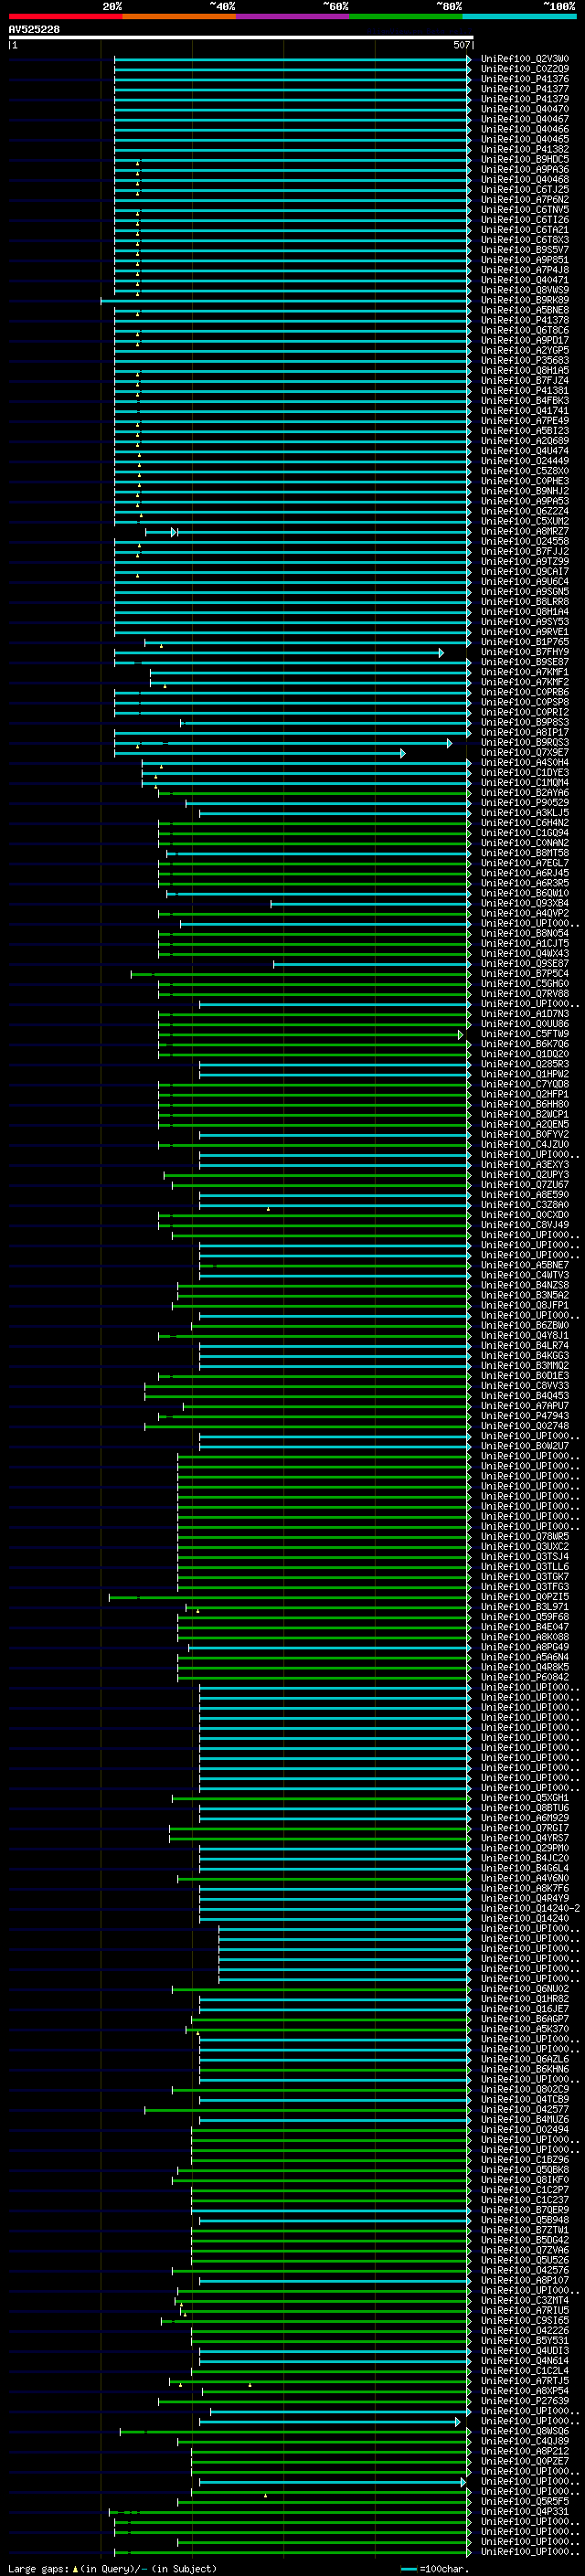Select UniRef100_Q41741 label
The image size is (585, 2576).
tap(525, 411)
